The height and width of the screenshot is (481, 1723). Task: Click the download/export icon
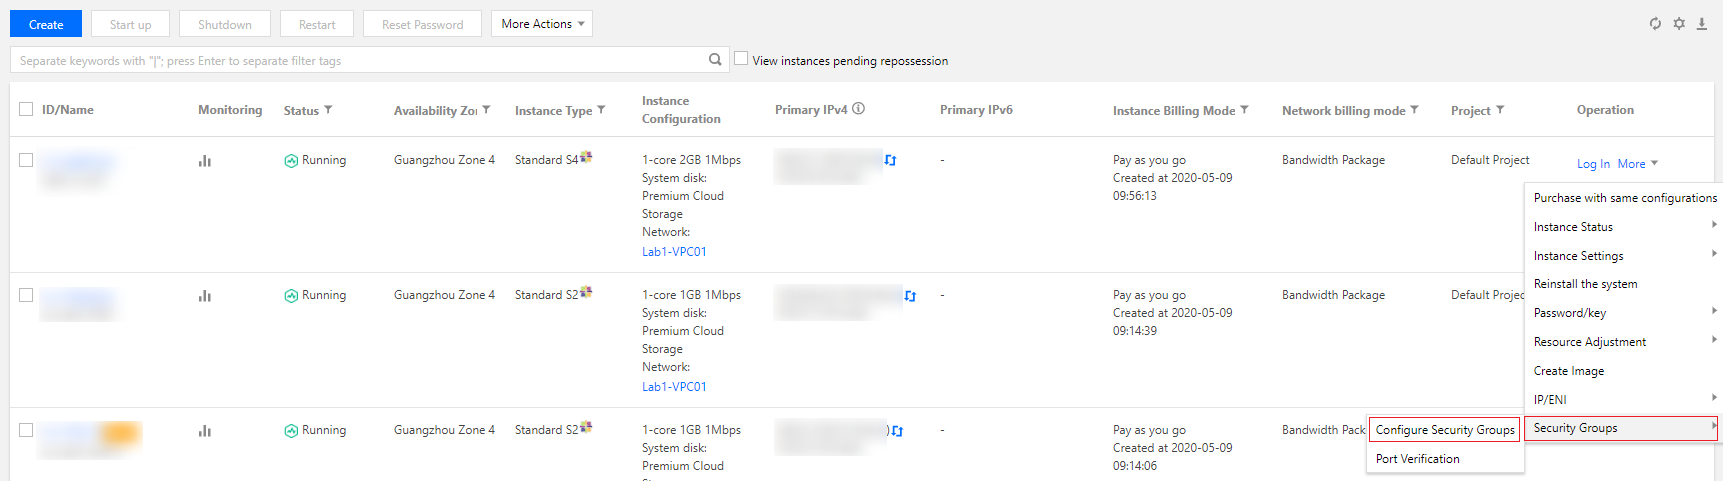(1701, 24)
